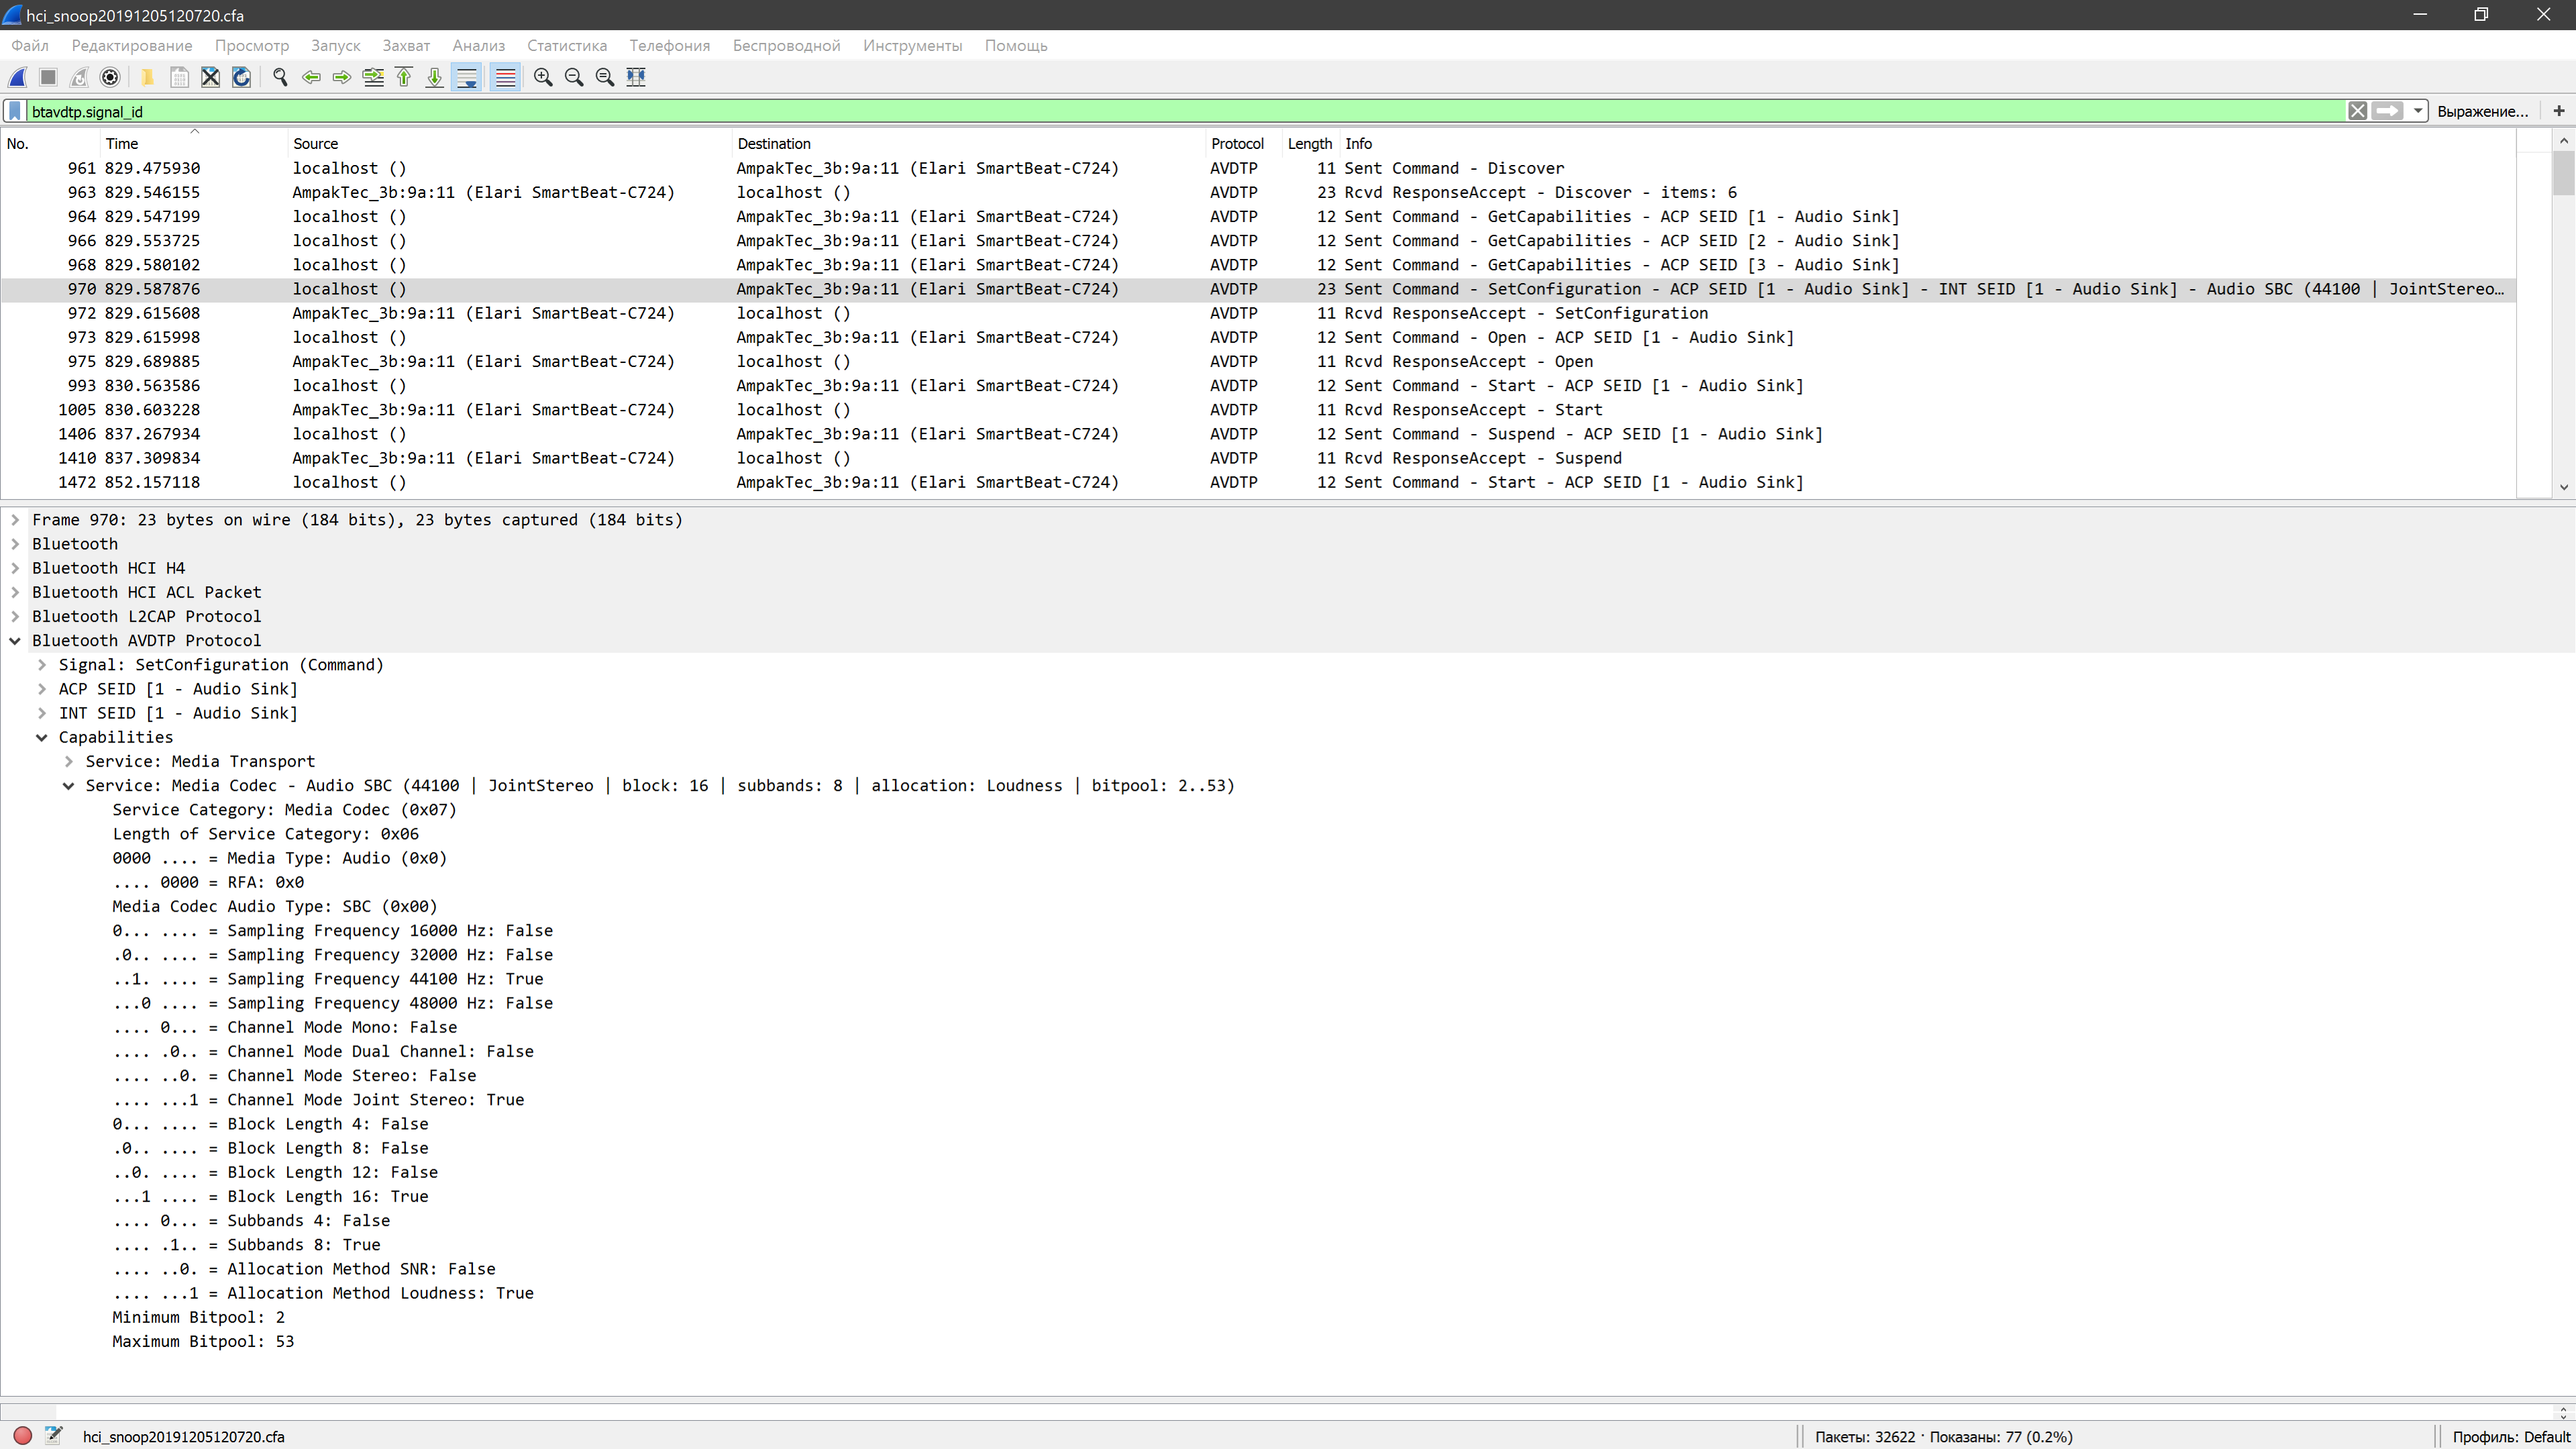Go to first packet arrow icon
The width and height of the screenshot is (2576, 1449).
(404, 77)
